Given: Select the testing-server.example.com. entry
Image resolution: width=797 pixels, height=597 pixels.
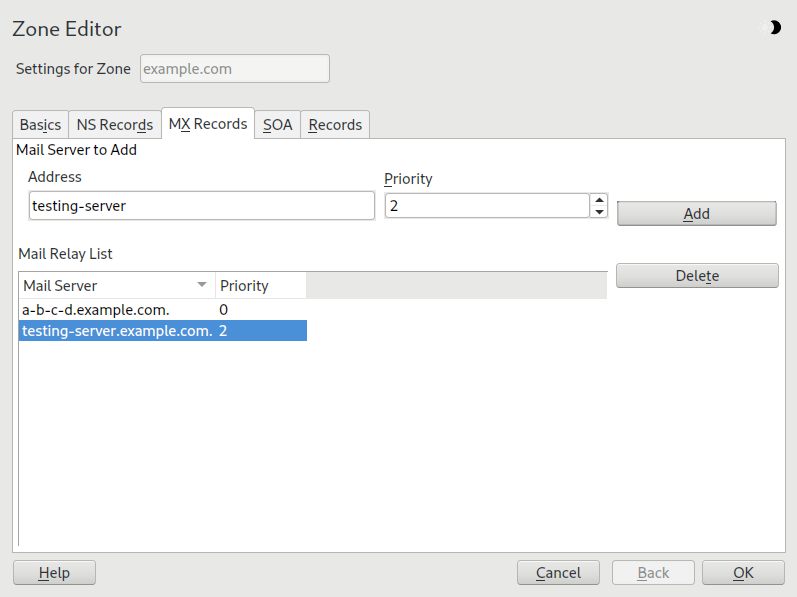Looking at the screenshot, I should pos(116,331).
